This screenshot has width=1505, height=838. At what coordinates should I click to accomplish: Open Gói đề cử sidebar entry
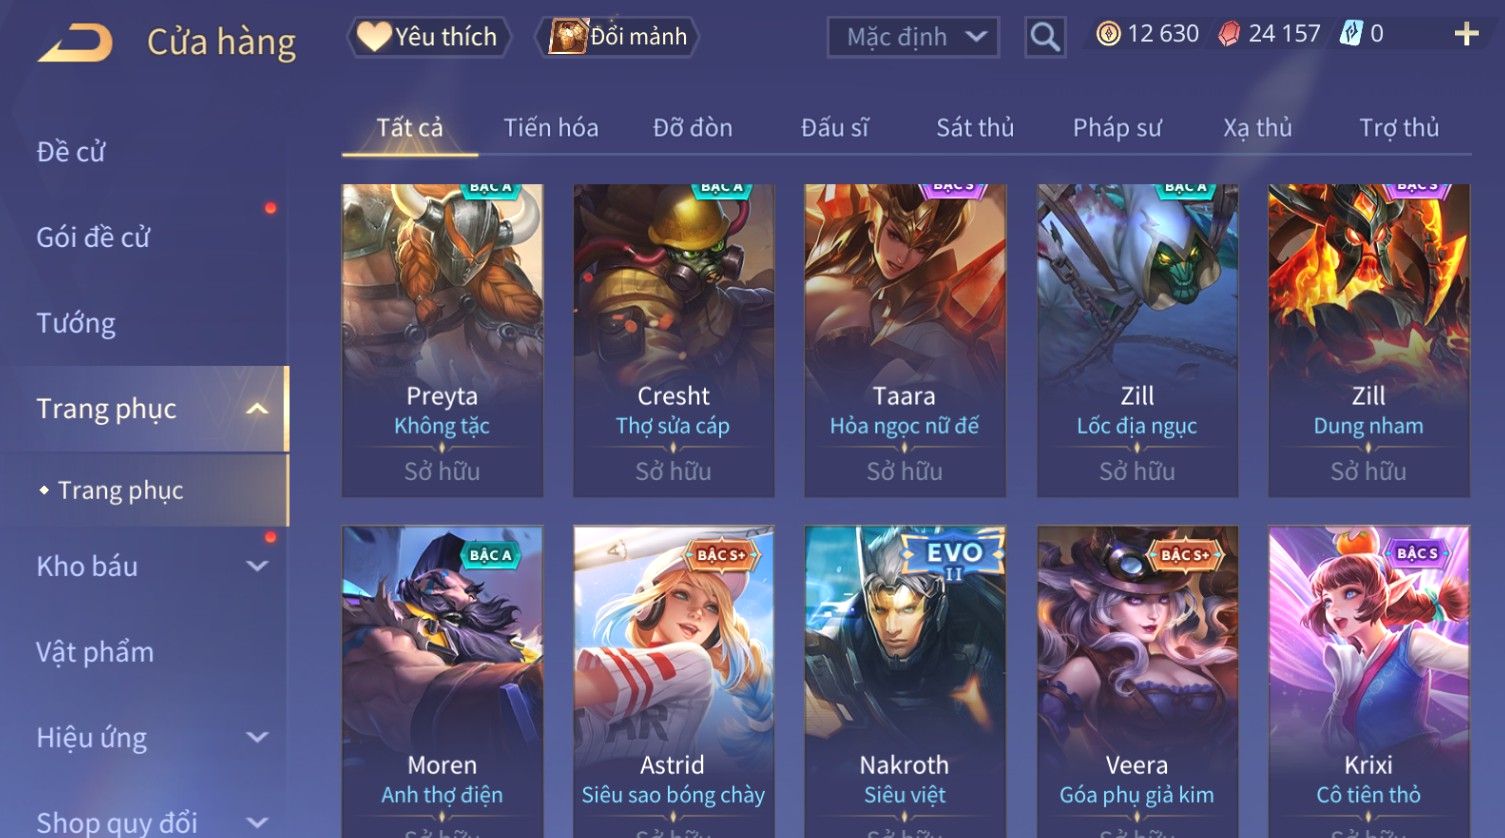93,237
